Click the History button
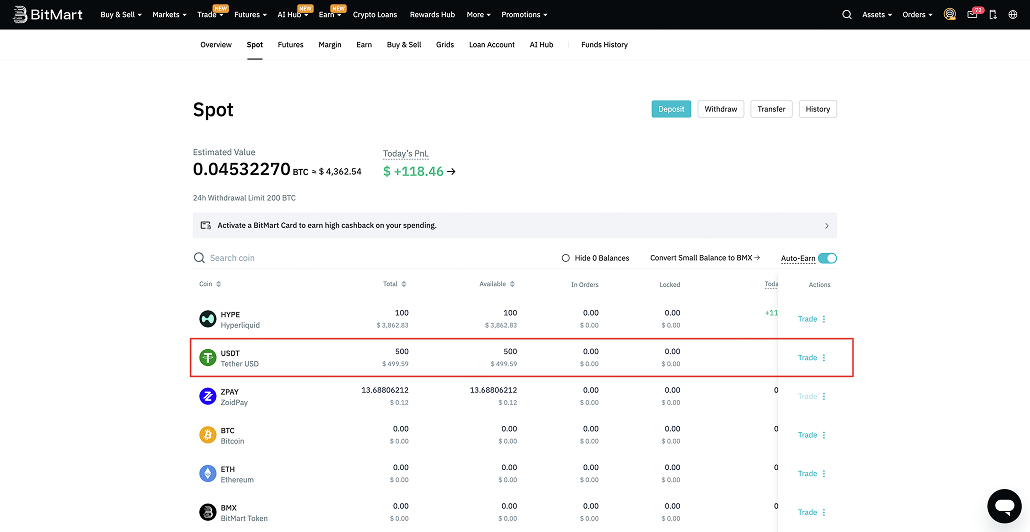This screenshot has height=532, width=1030. (818, 109)
